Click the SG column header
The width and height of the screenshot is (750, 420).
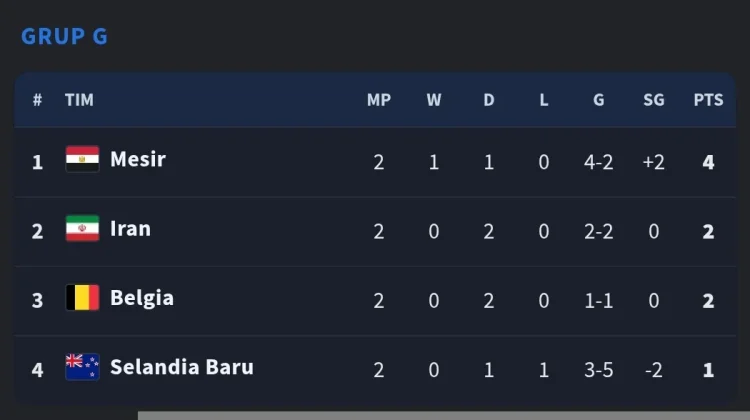[653, 99]
